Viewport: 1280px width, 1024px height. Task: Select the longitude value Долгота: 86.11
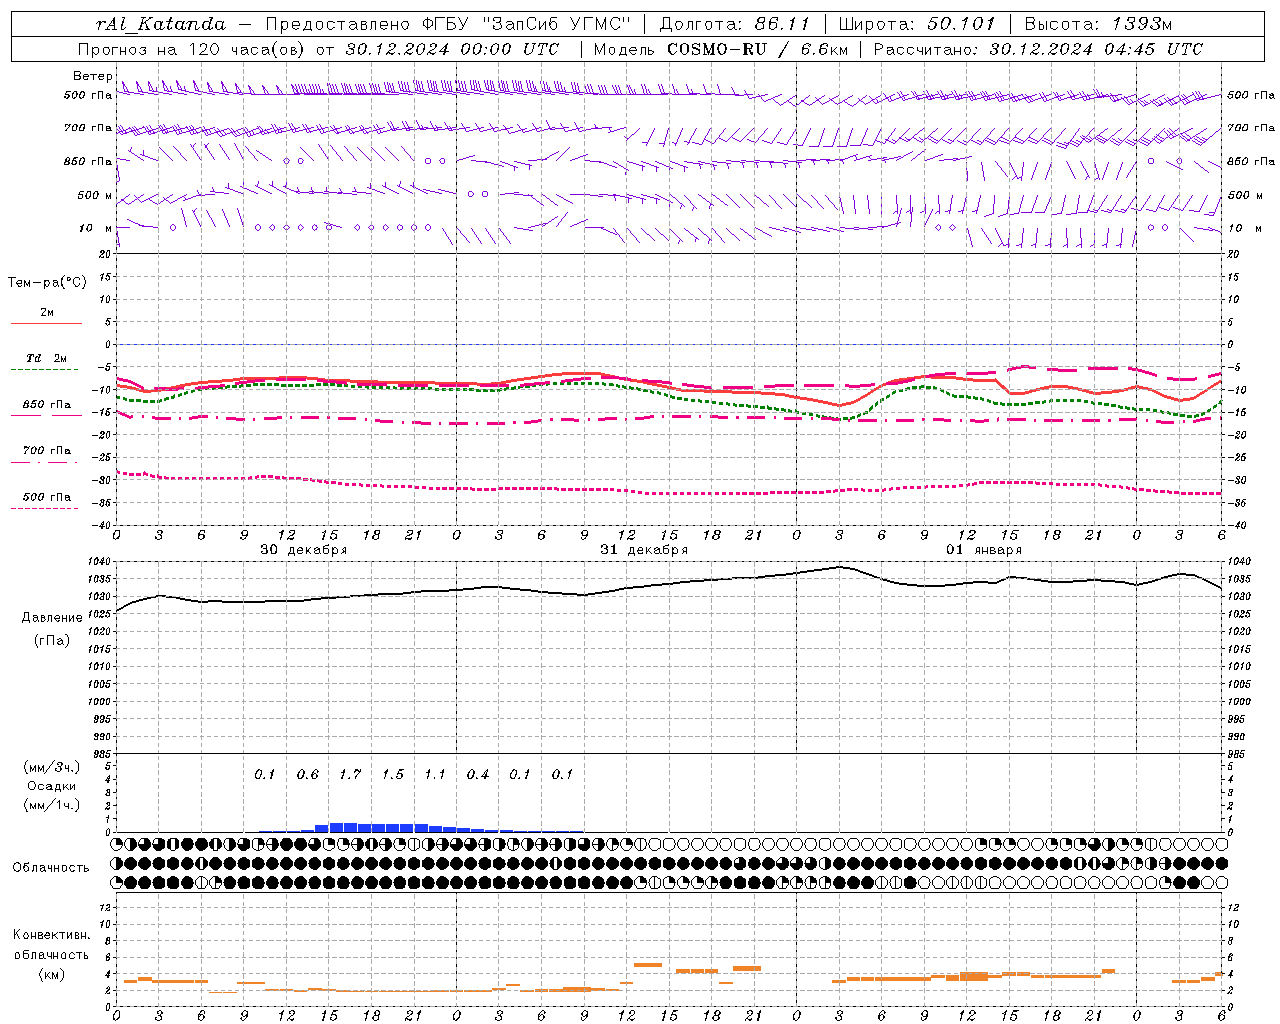[x=733, y=24]
